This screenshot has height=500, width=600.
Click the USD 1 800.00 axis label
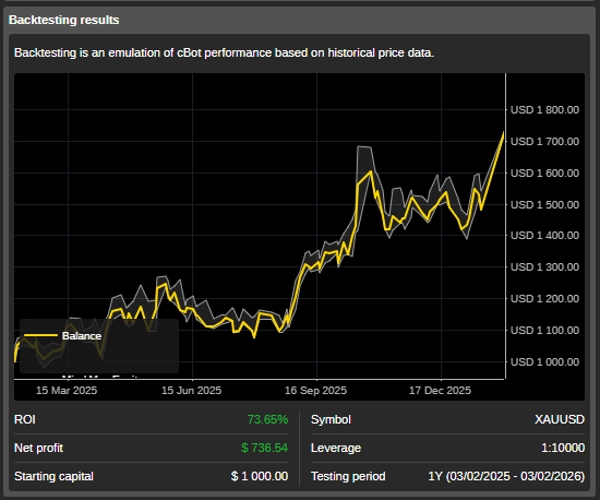tap(545, 110)
